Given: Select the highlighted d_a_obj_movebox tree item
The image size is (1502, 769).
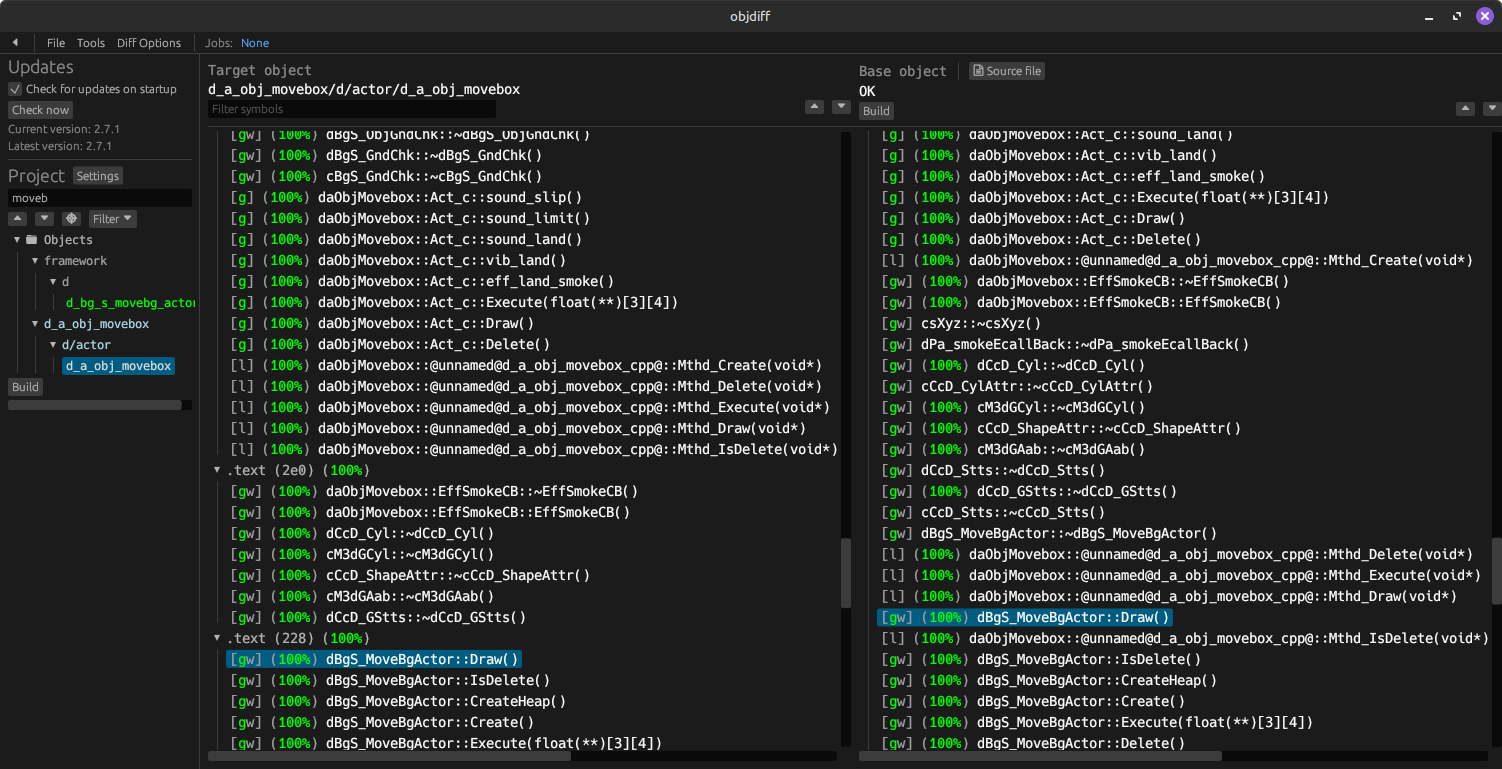Looking at the screenshot, I should point(119,366).
